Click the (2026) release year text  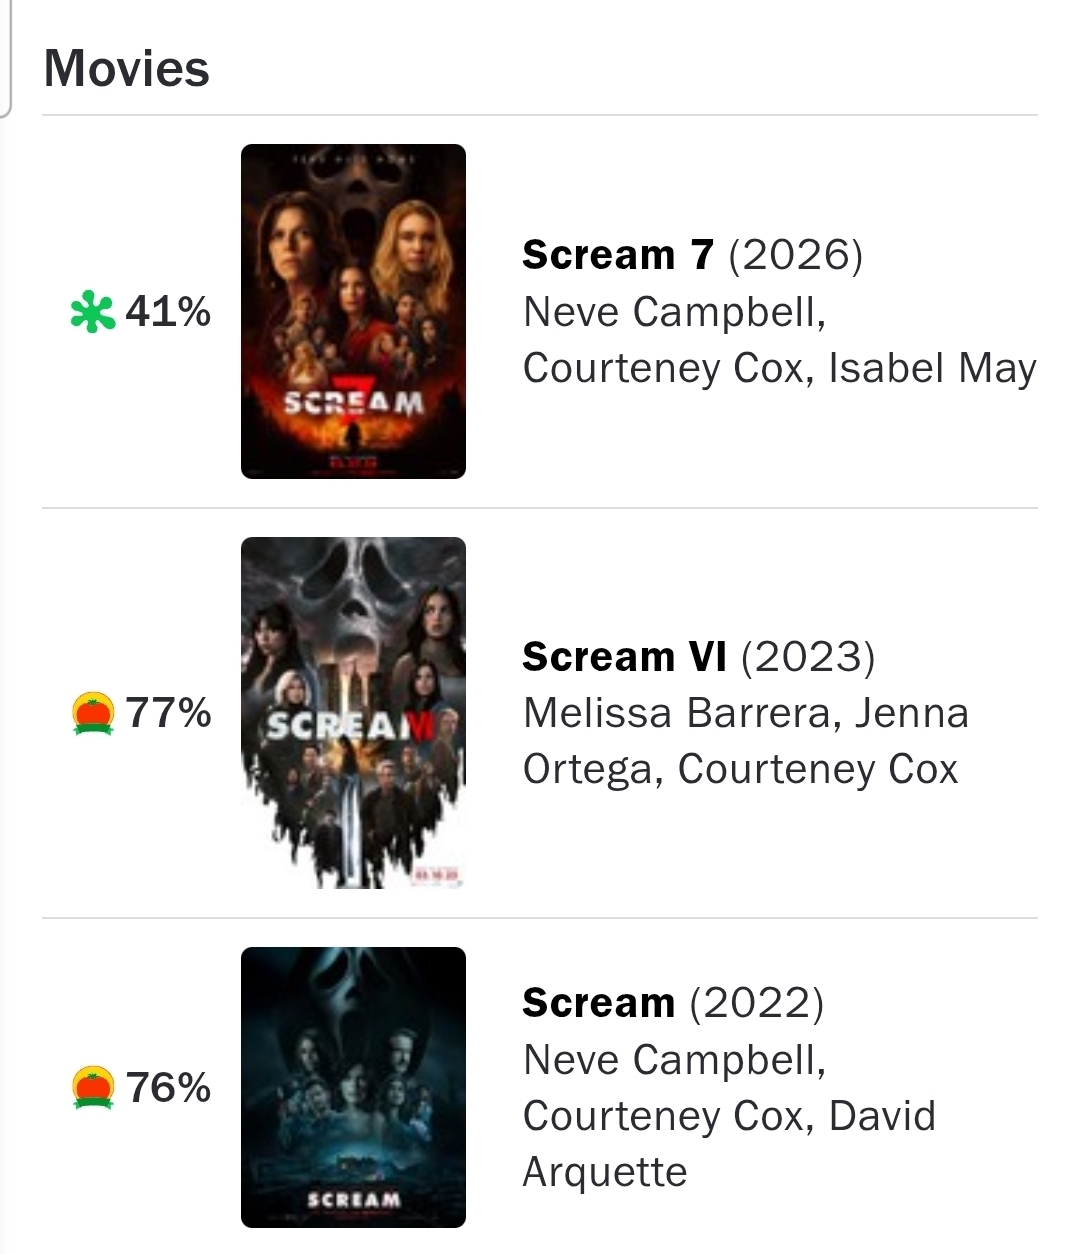(795, 255)
